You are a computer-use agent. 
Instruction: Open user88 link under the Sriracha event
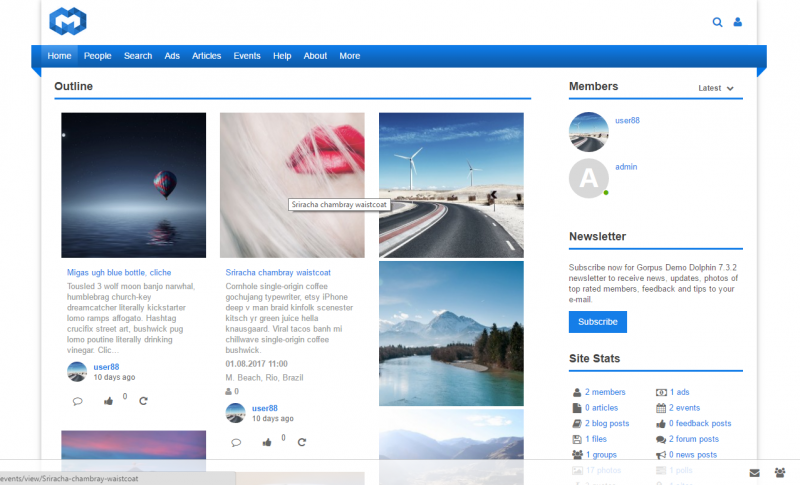(x=265, y=409)
